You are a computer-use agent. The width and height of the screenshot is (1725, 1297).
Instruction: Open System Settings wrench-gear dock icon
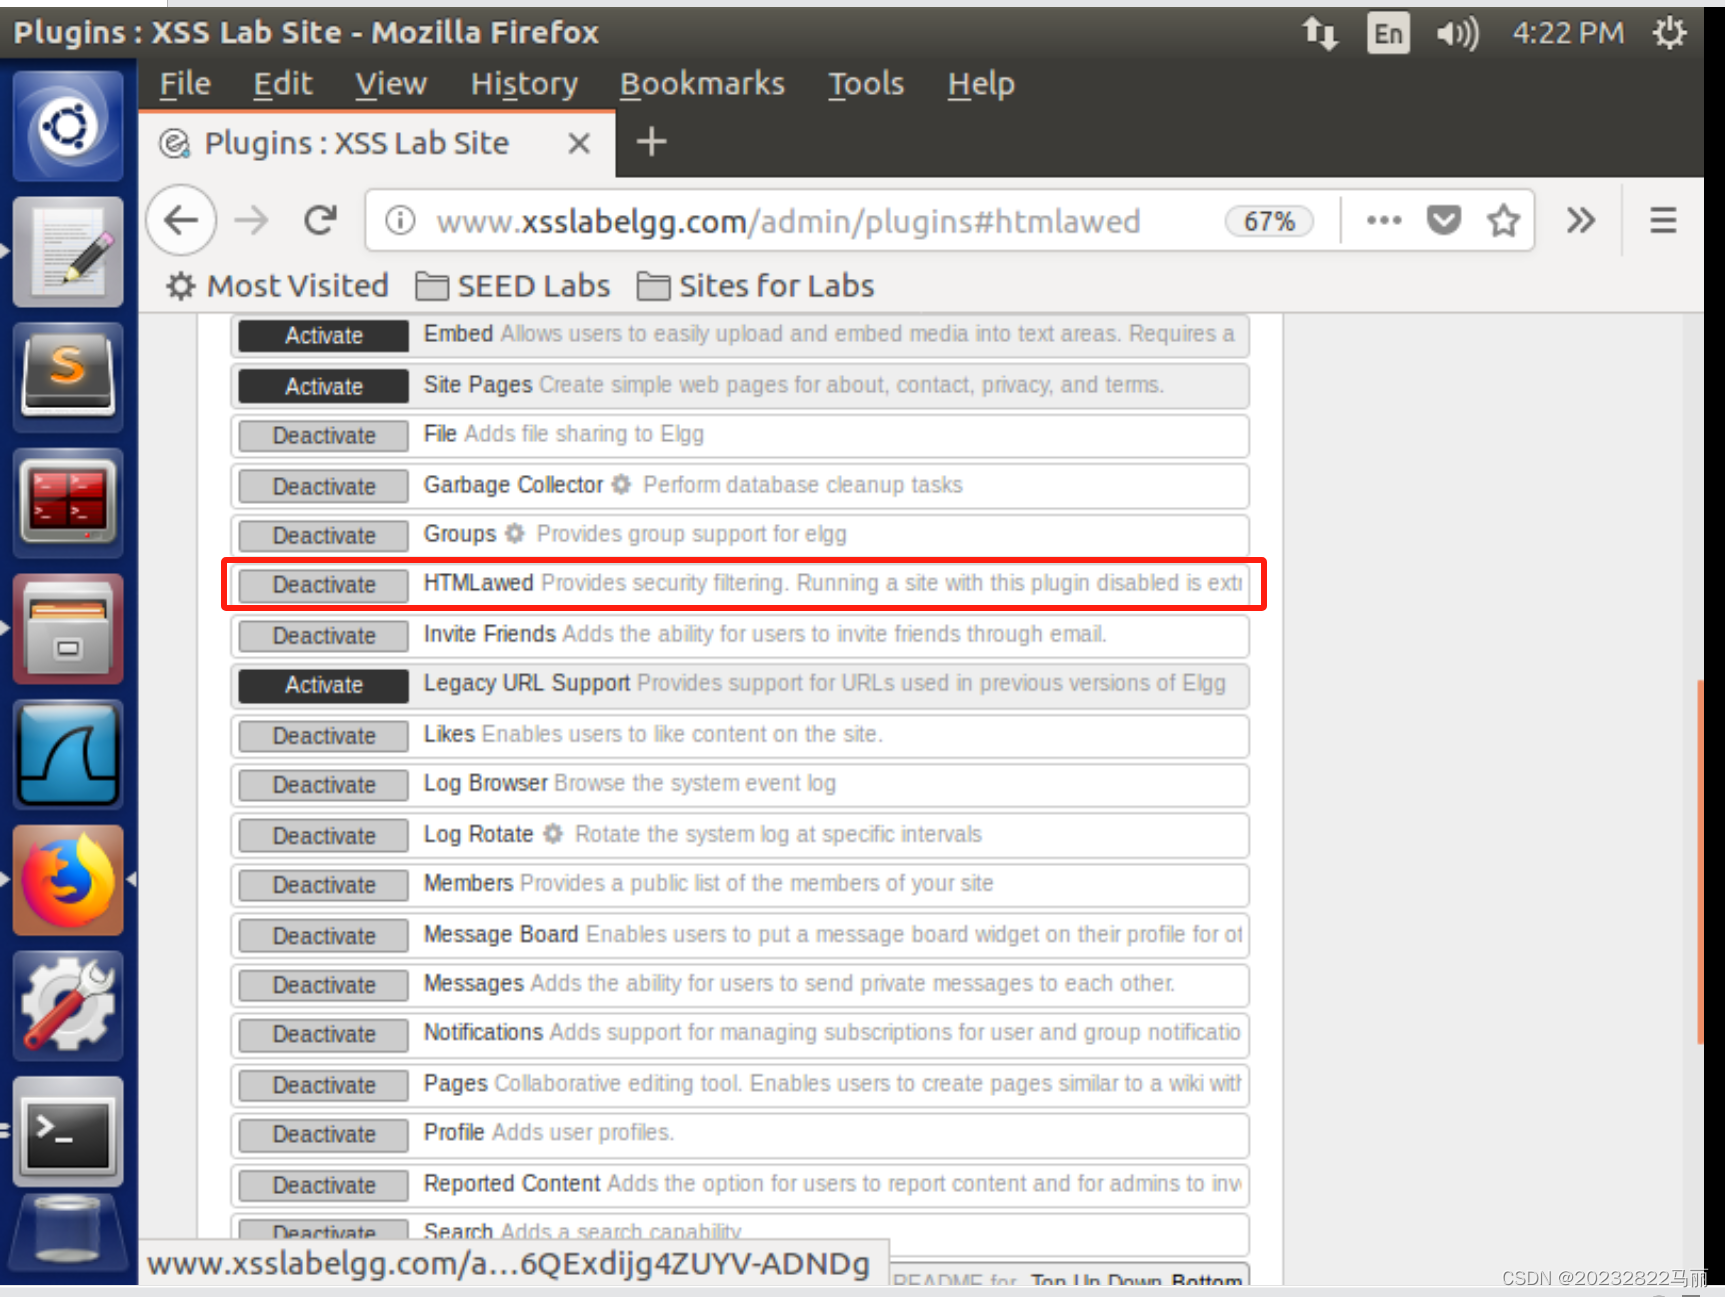tap(68, 1005)
